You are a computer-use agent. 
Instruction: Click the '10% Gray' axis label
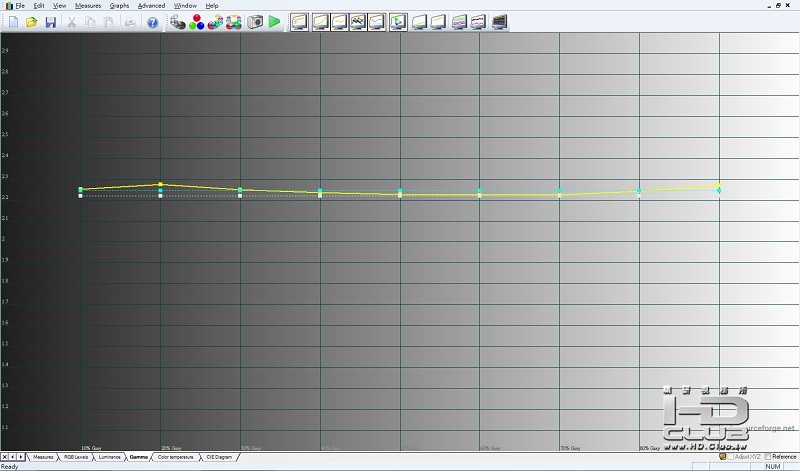pyautogui.click(x=91, y=448)
